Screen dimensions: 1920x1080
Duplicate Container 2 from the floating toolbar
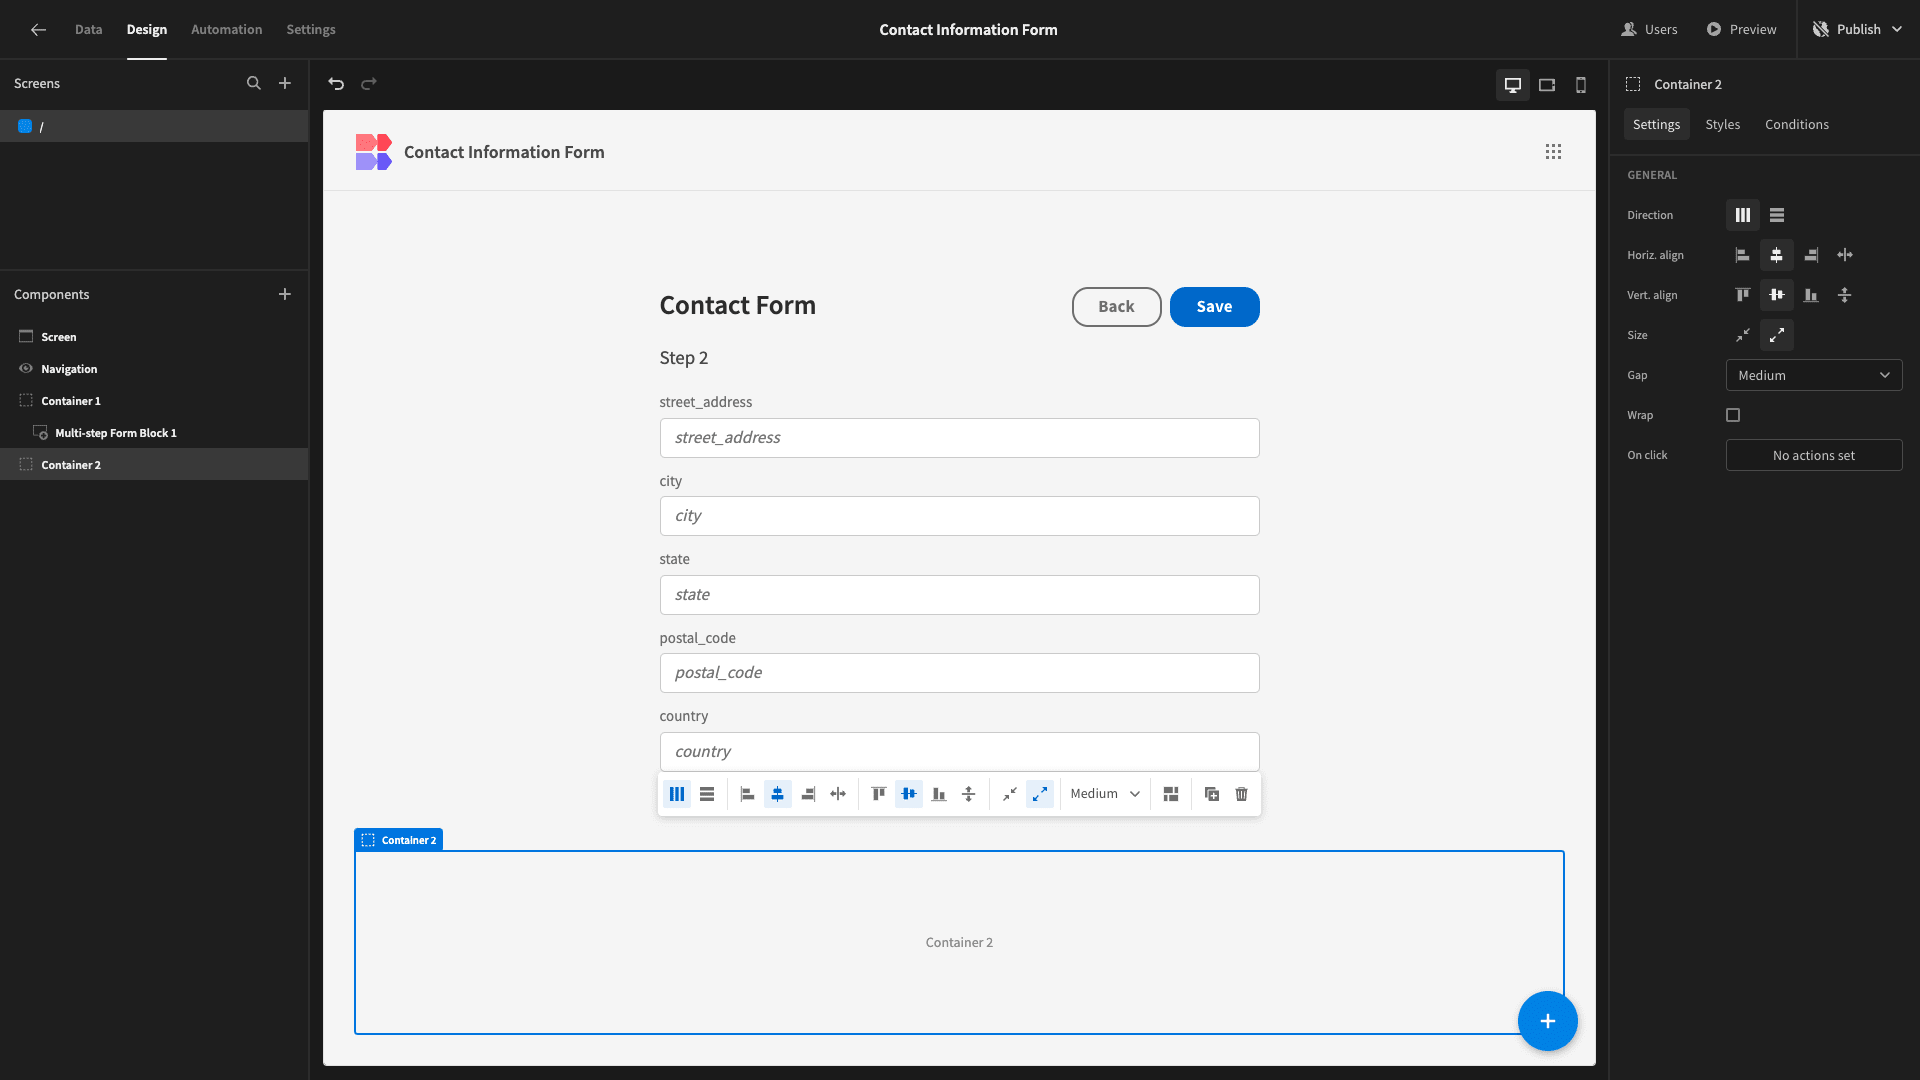click(x=1212, y=794)
